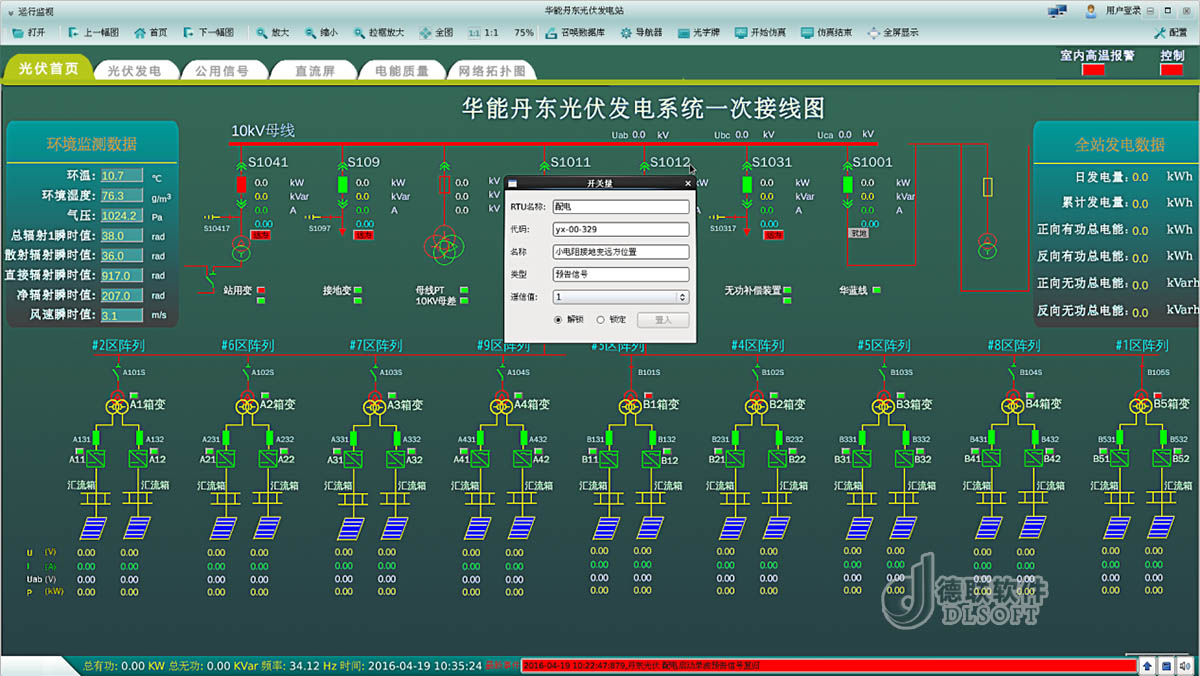The height and width of the screenshot is (676, 1200).
Task: Click the 代码 field containing yx-00-329
Action: [621, 229]
